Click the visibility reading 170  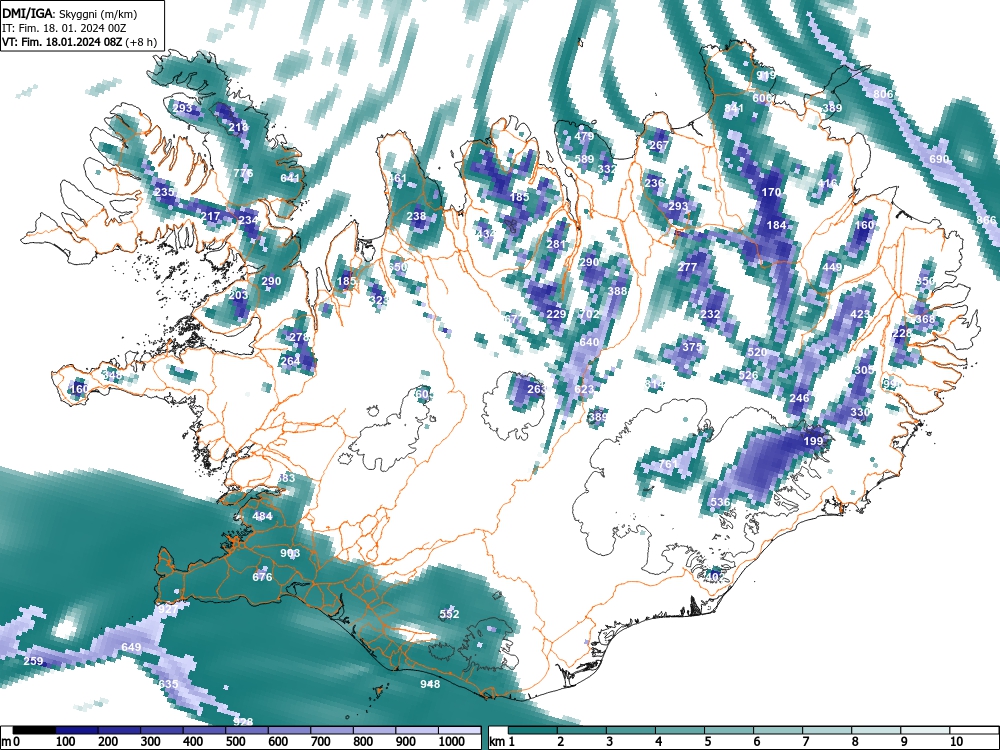[771, 193]
